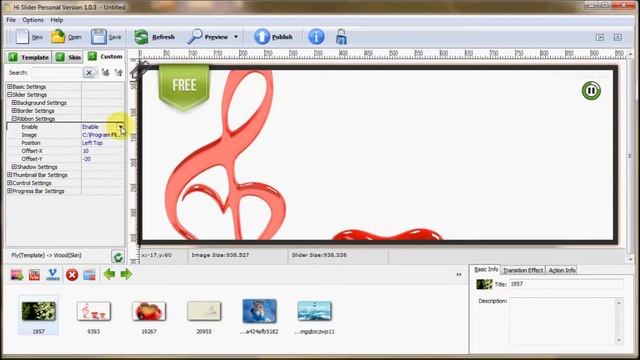The image size is (640, 360).
Task: Open the ribbon Enable dropdown arrow
Action: coord(121,127)
